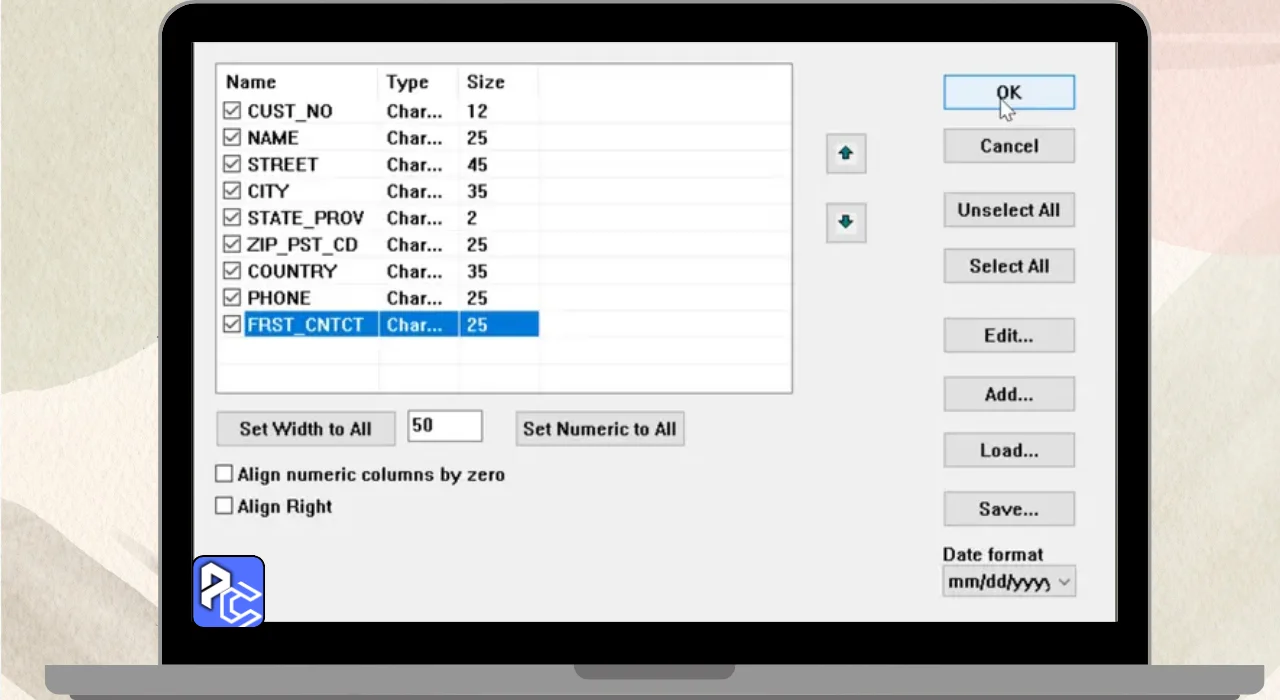Screen dimensions: 1280x700
Task: Click Set Numeric to All button
Action: pyautogui.click(x=600, y=429)
